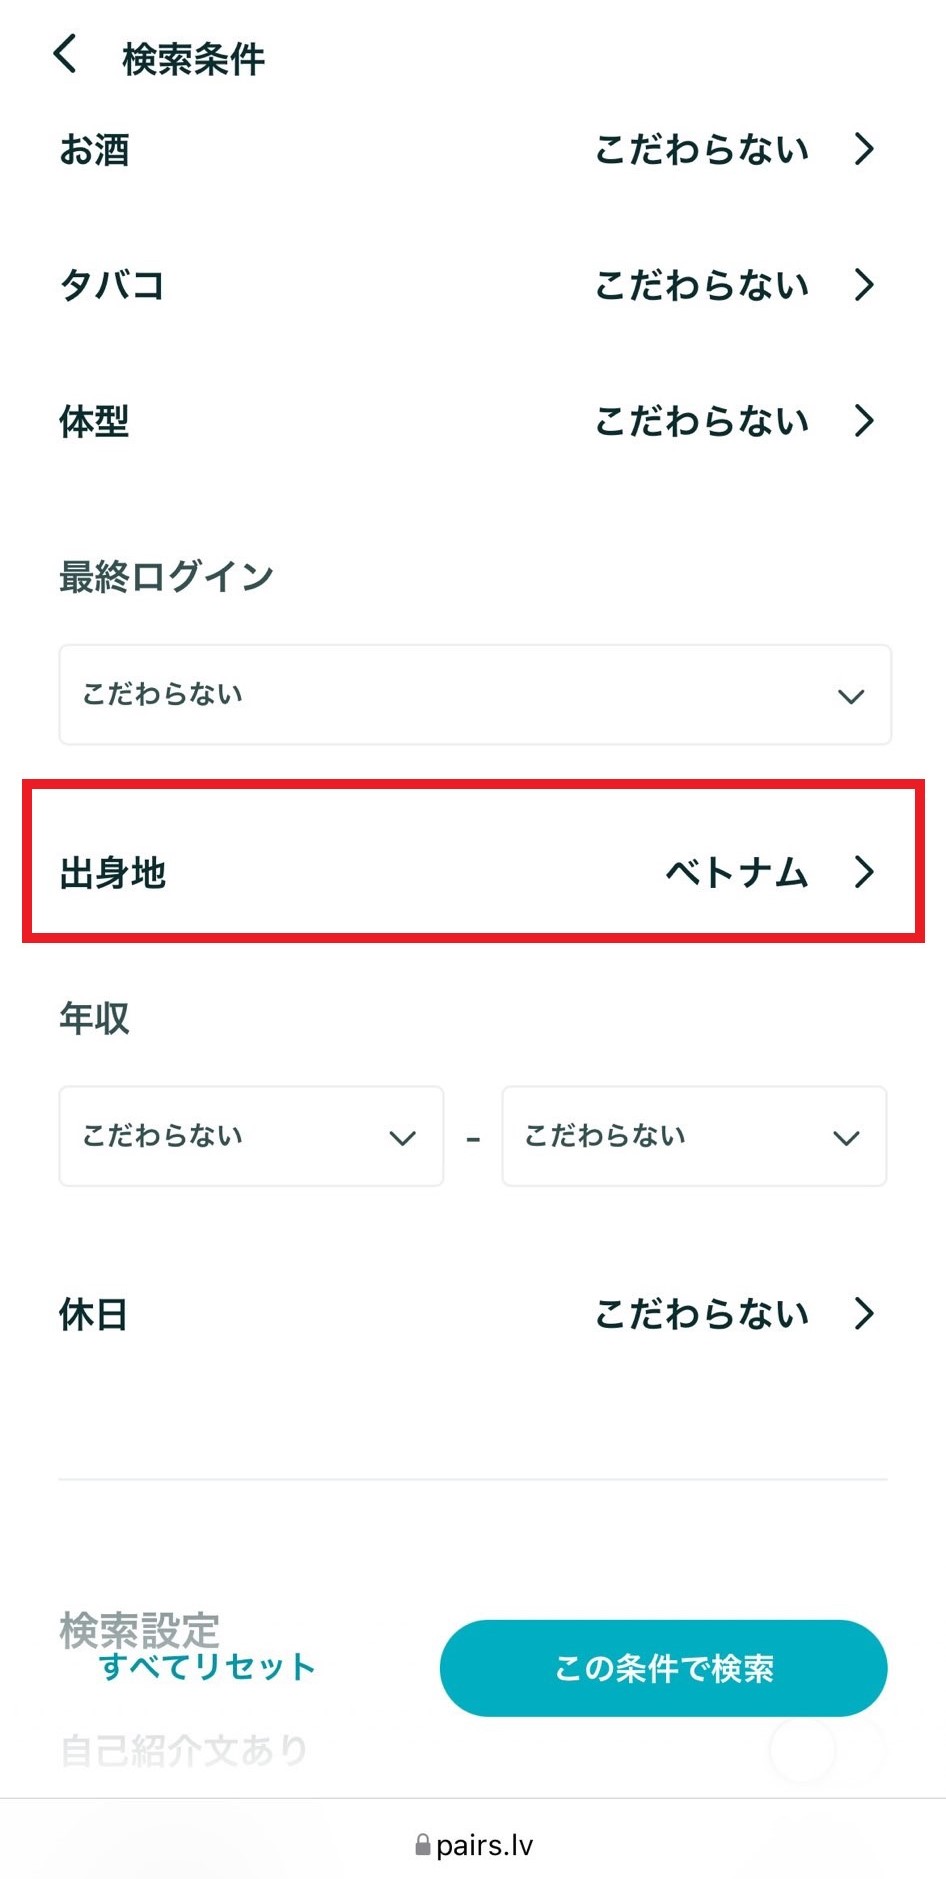The height and width of the screenshot is (1879, 946).
Task: Open 出身地 selection via its chevron
Action: click(864, 872)
